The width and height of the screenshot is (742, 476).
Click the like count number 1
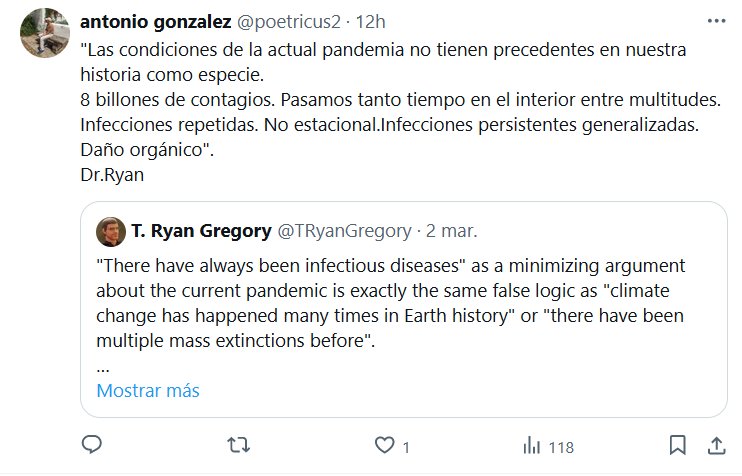pyautogui.click(x=407, y=446)
